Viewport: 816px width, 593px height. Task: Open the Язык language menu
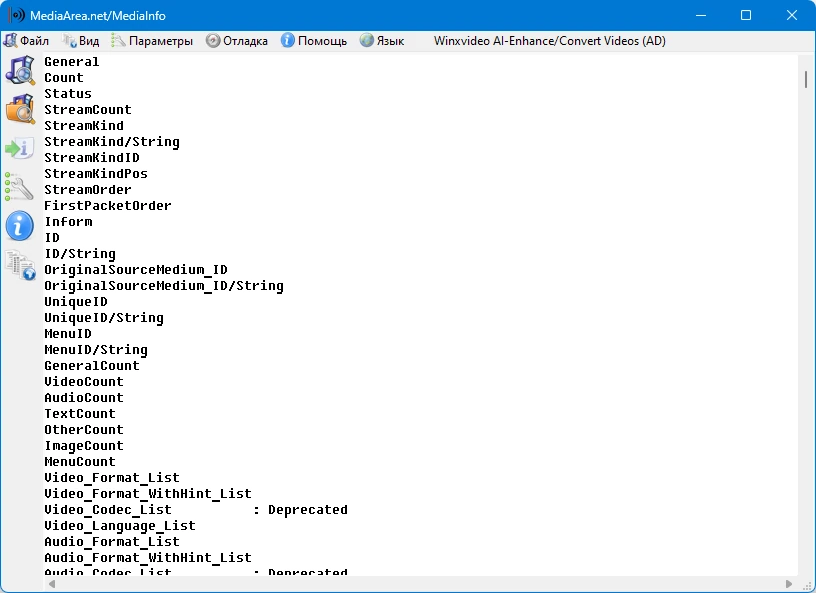click(x=382, y=41)
